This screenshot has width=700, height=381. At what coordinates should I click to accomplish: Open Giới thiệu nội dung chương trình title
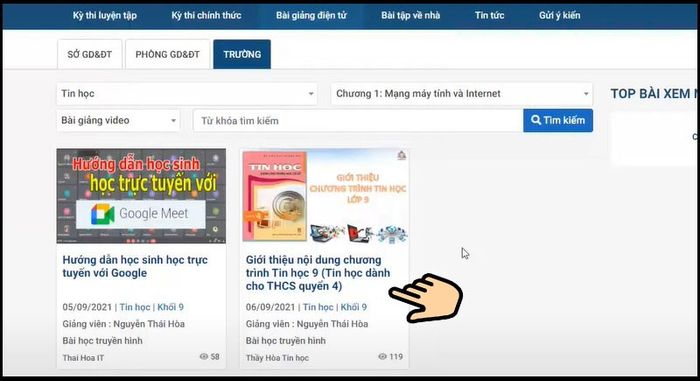pyautogui.click(x=318, y=273)
